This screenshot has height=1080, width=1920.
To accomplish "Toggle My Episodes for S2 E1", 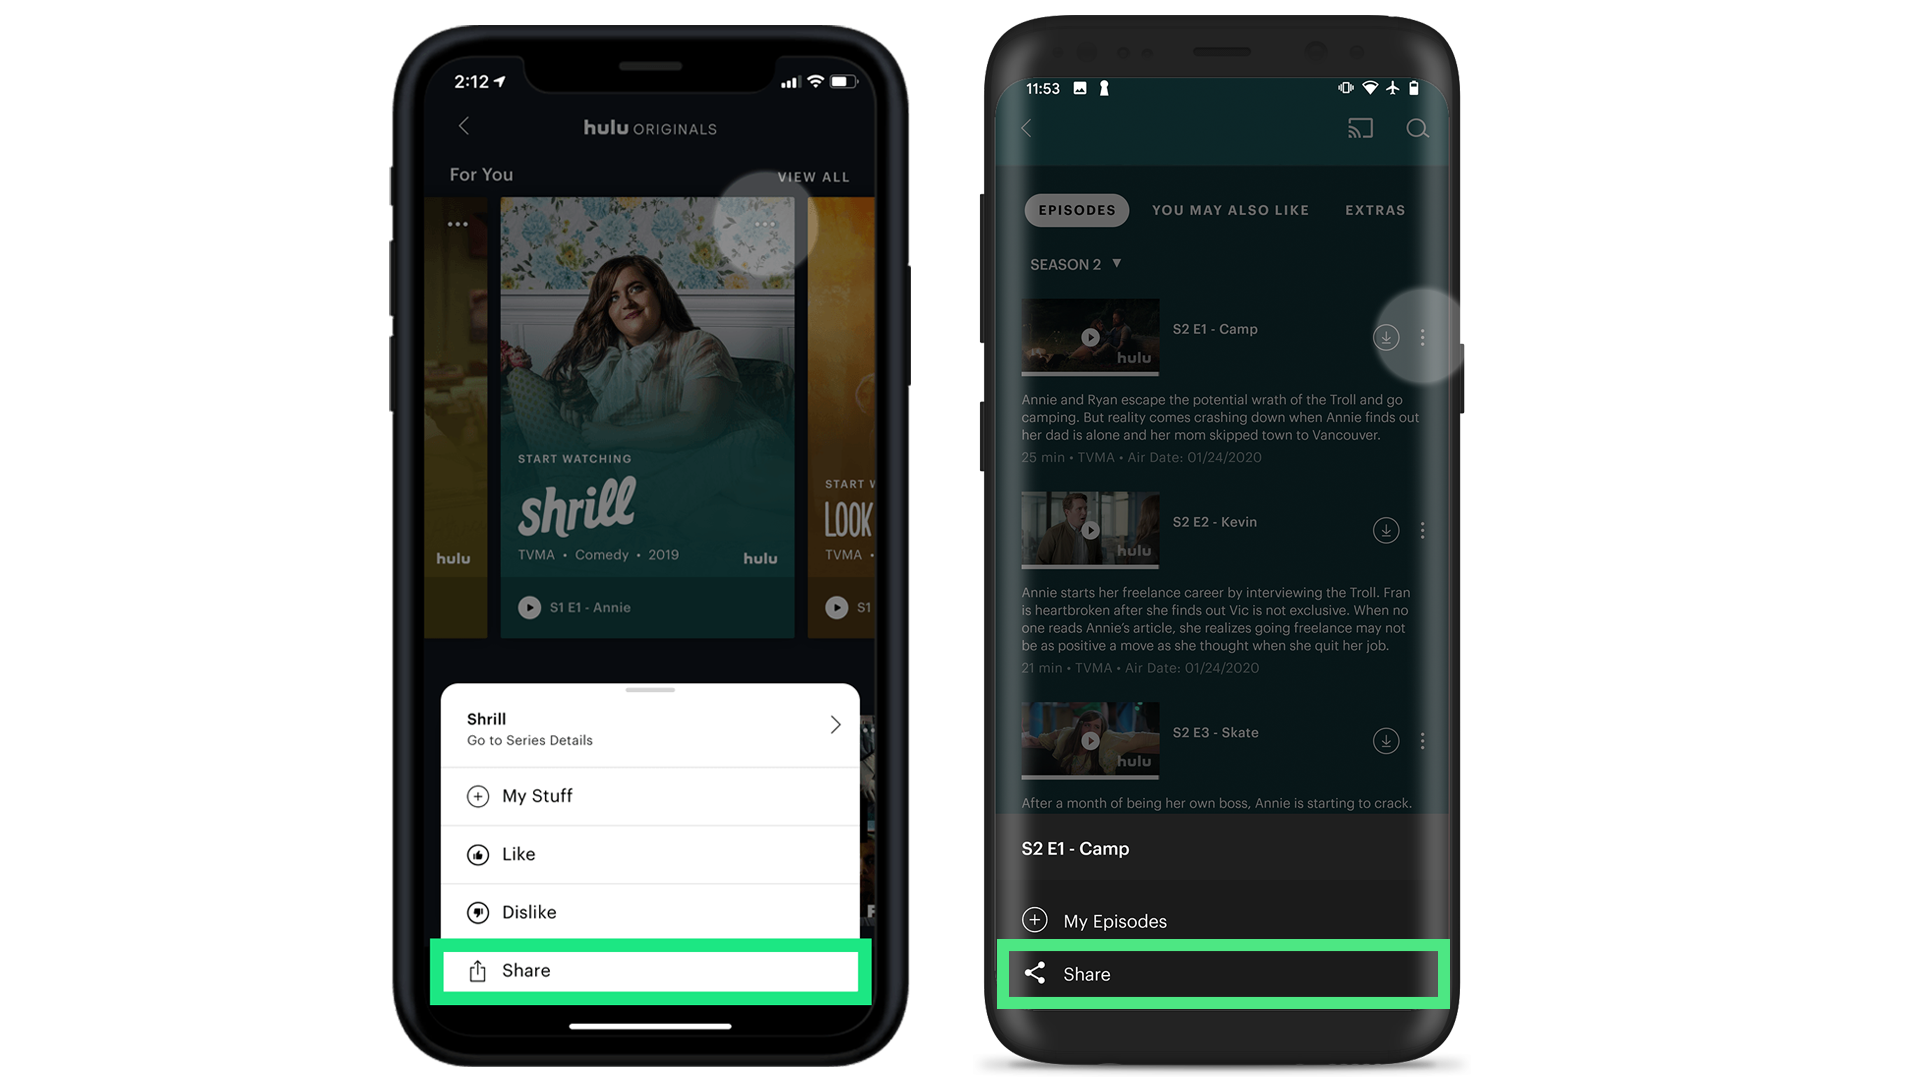I will click(x=1224, y=919).
